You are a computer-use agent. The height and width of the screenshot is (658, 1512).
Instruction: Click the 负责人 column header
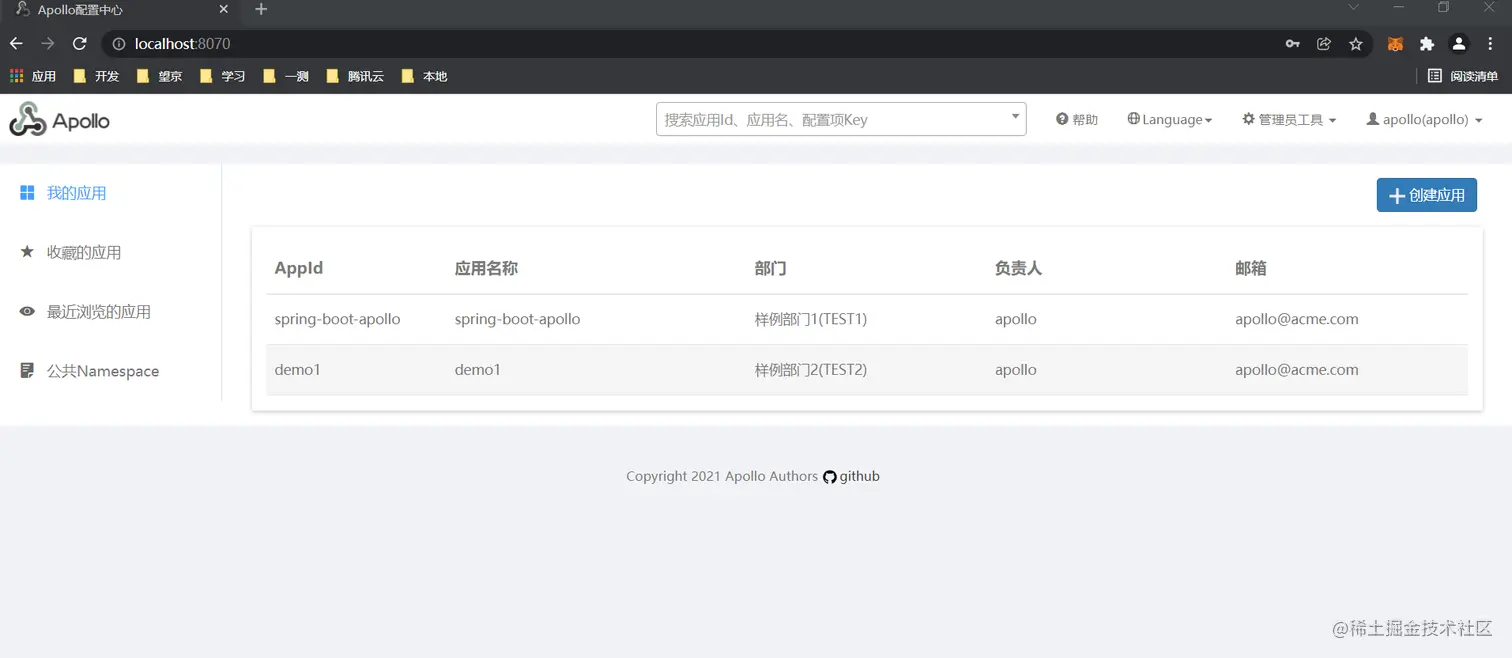1019,268
